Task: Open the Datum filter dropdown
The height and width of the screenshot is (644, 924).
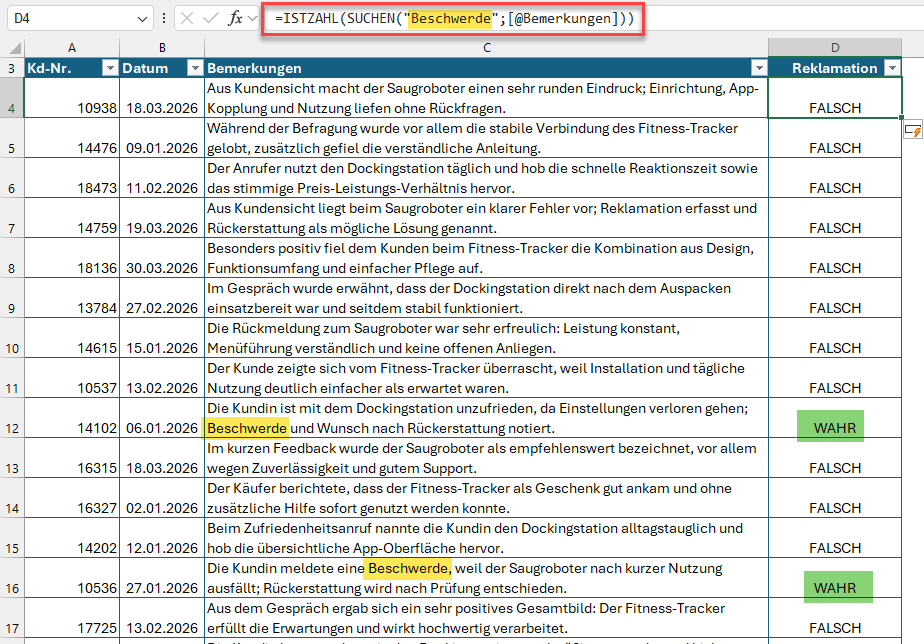Action: click(195, 68)
